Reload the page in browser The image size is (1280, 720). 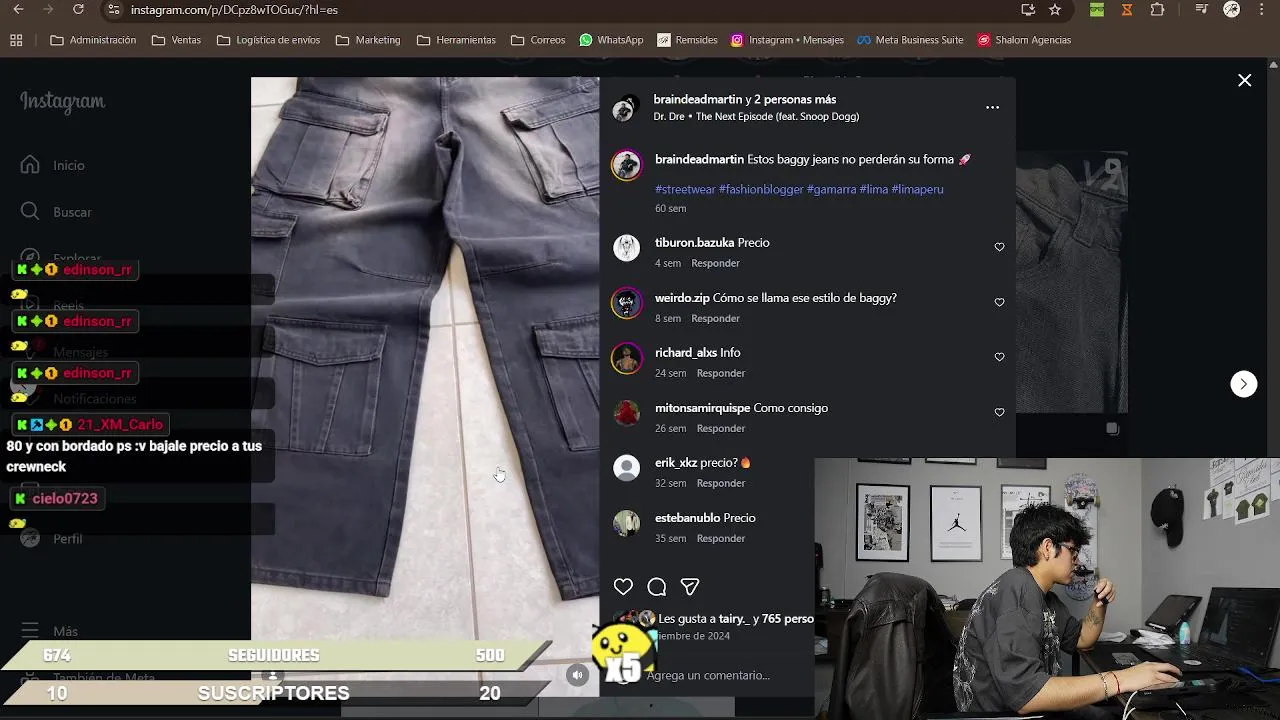pyautogui.click(x=78, y=9)
